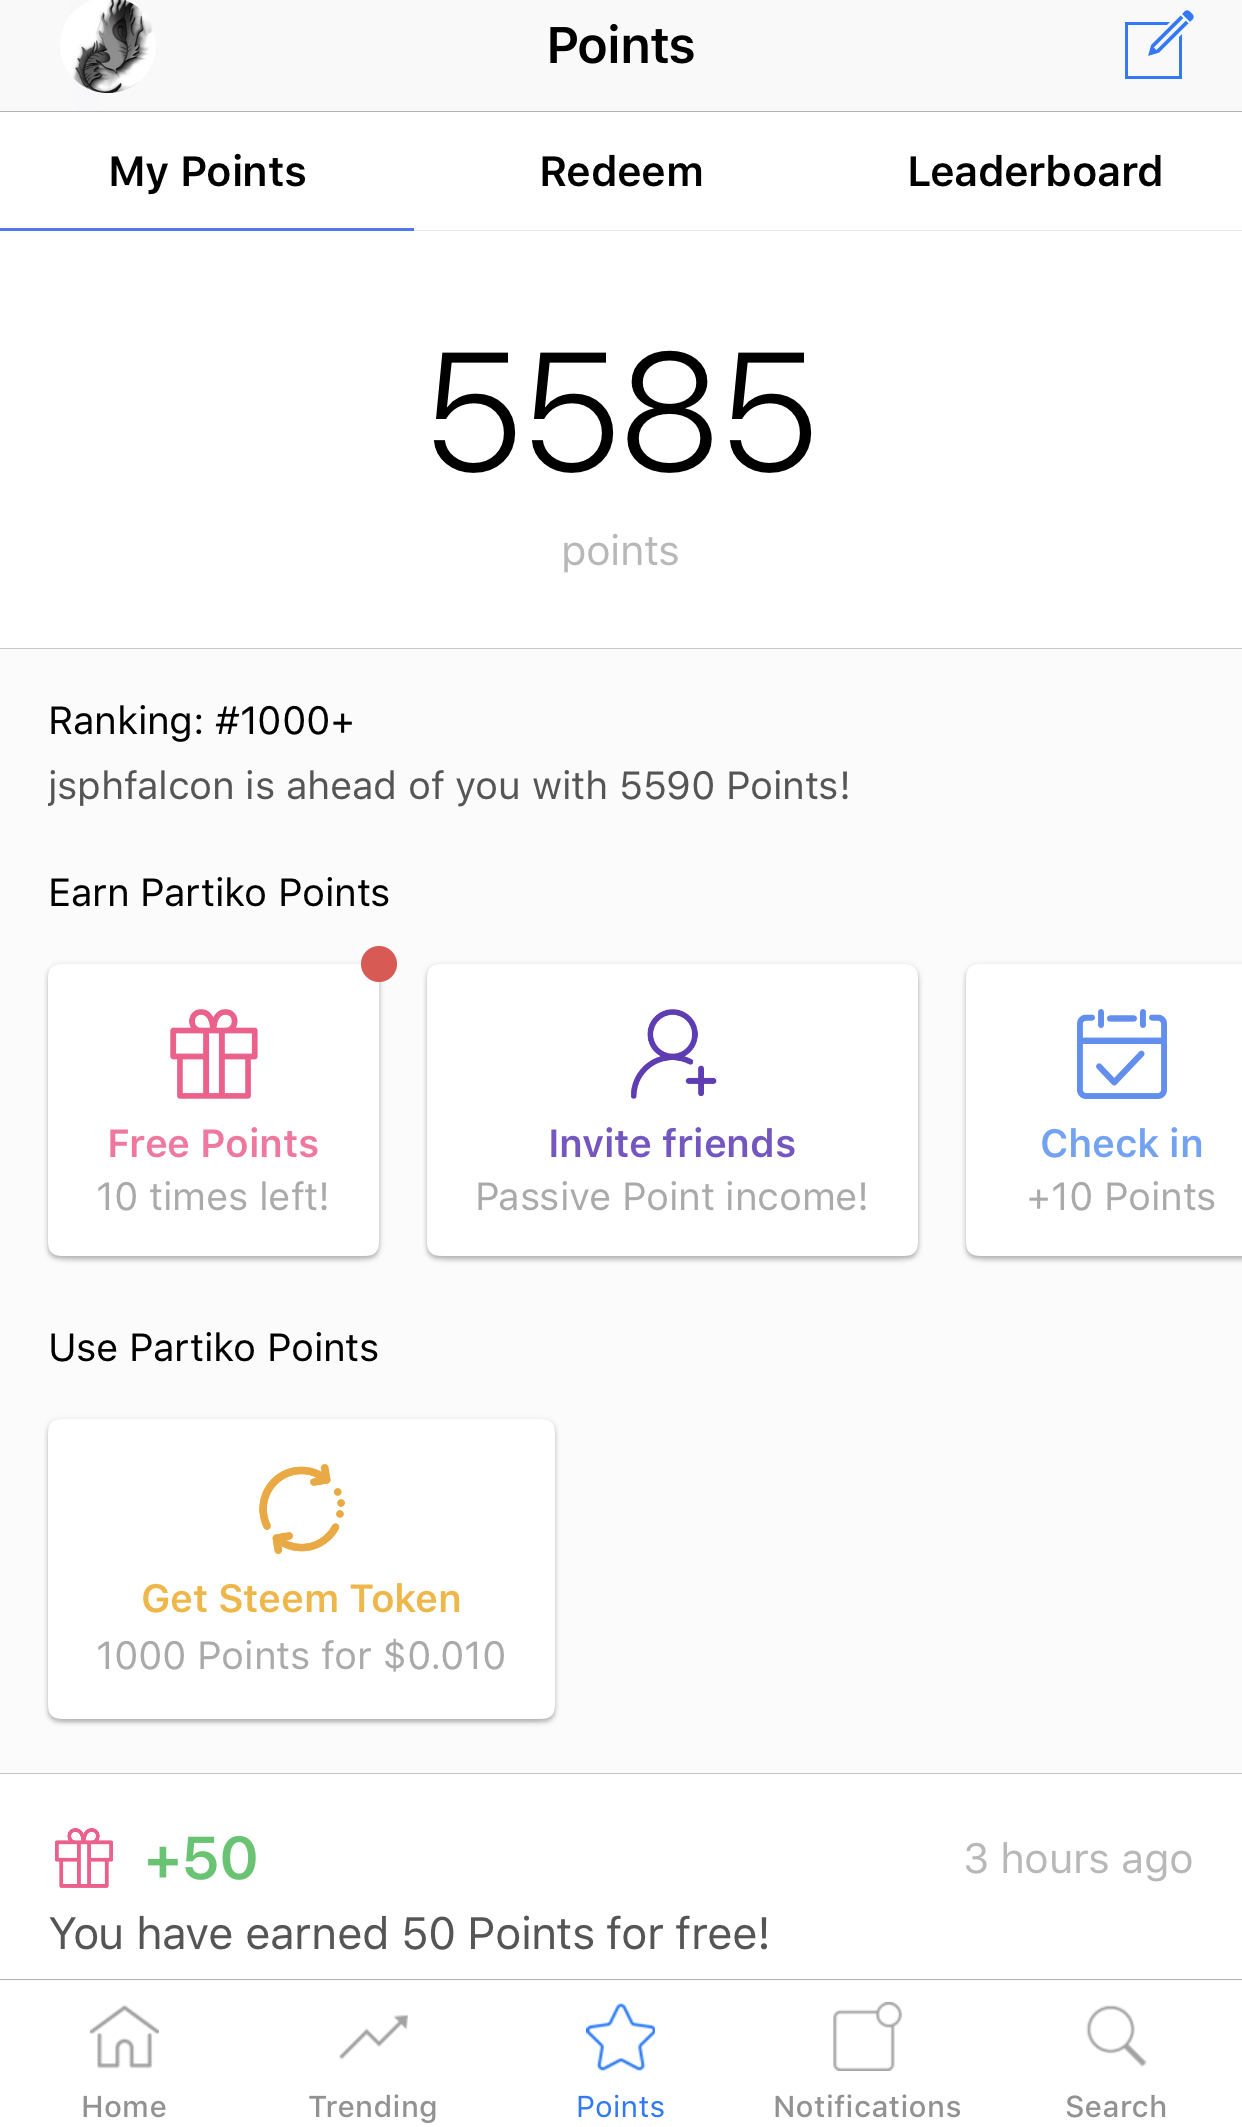Click the 1000 Points for $0.010 label
The image size is (1242, 2127).
pos(301,1655)
